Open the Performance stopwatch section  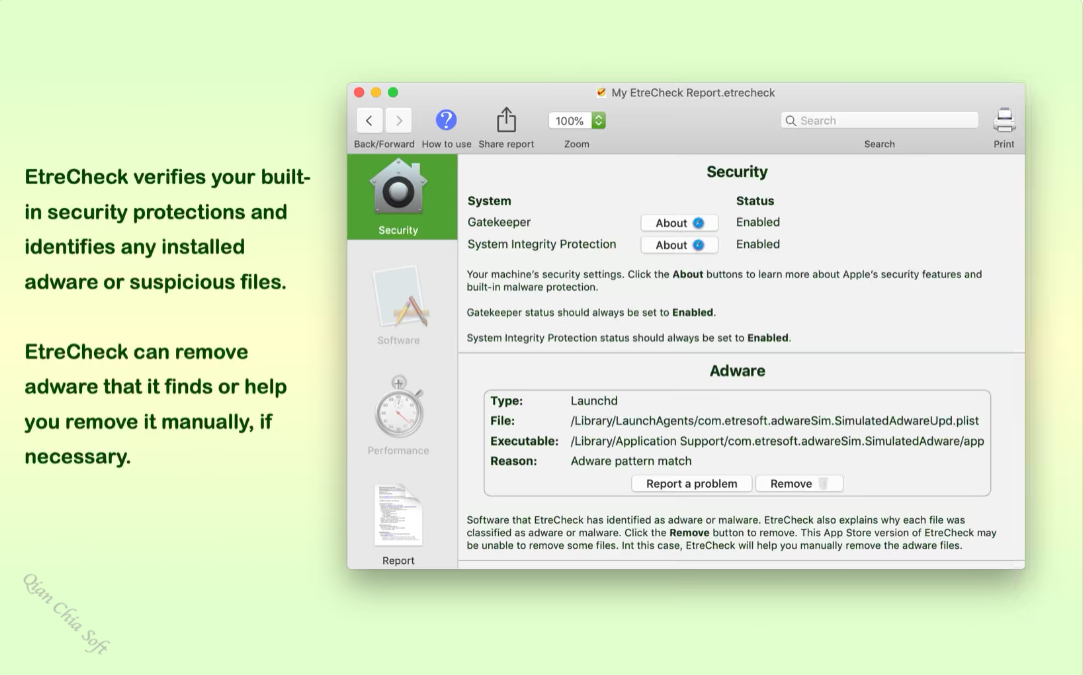click(x=399, y=415)
